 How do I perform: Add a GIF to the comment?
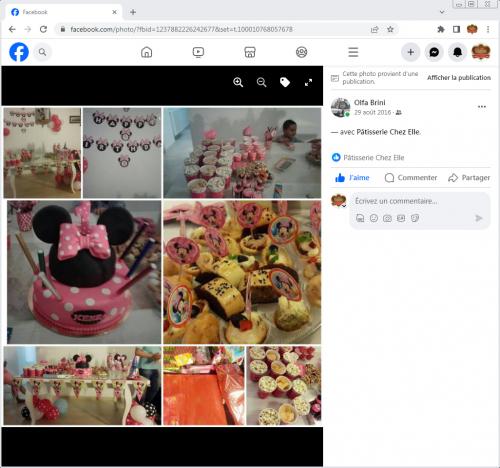click(401, 218)
